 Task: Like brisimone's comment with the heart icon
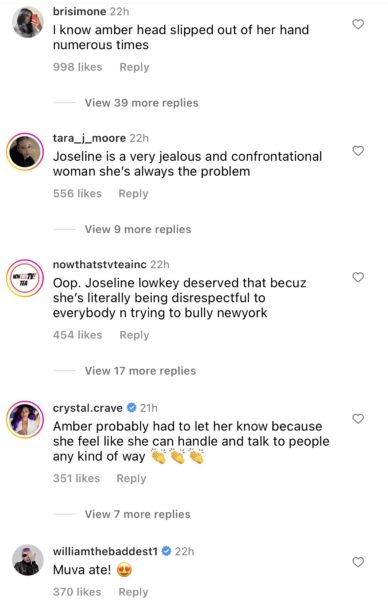click(x=358, y=24)
